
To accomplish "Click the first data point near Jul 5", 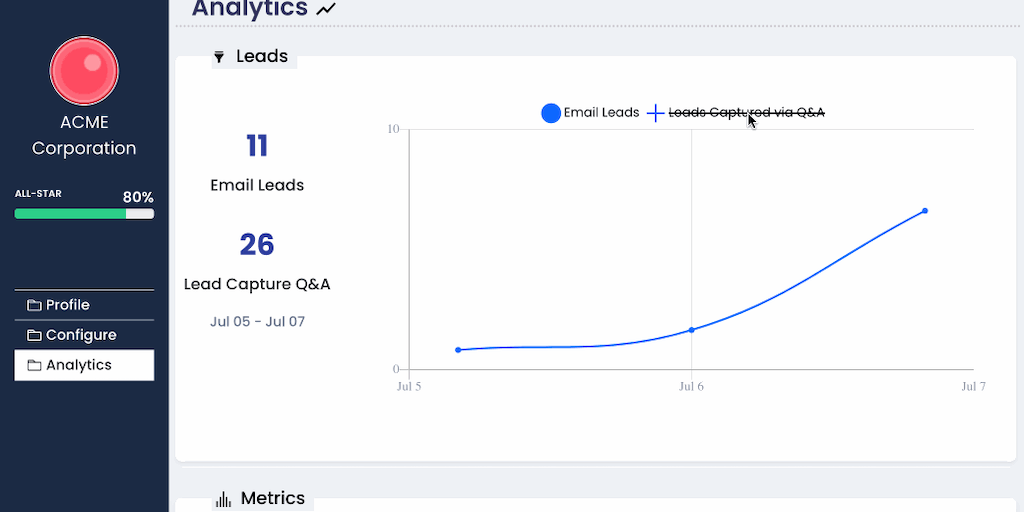I will click(458, 350).
